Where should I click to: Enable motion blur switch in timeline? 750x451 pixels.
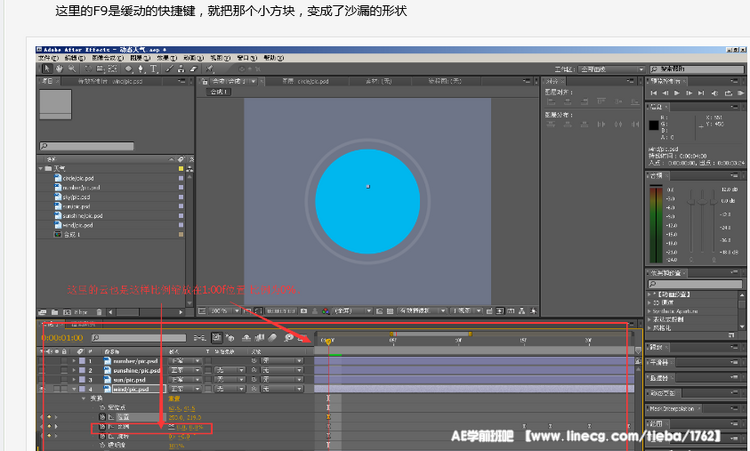[x=272, y=338]
